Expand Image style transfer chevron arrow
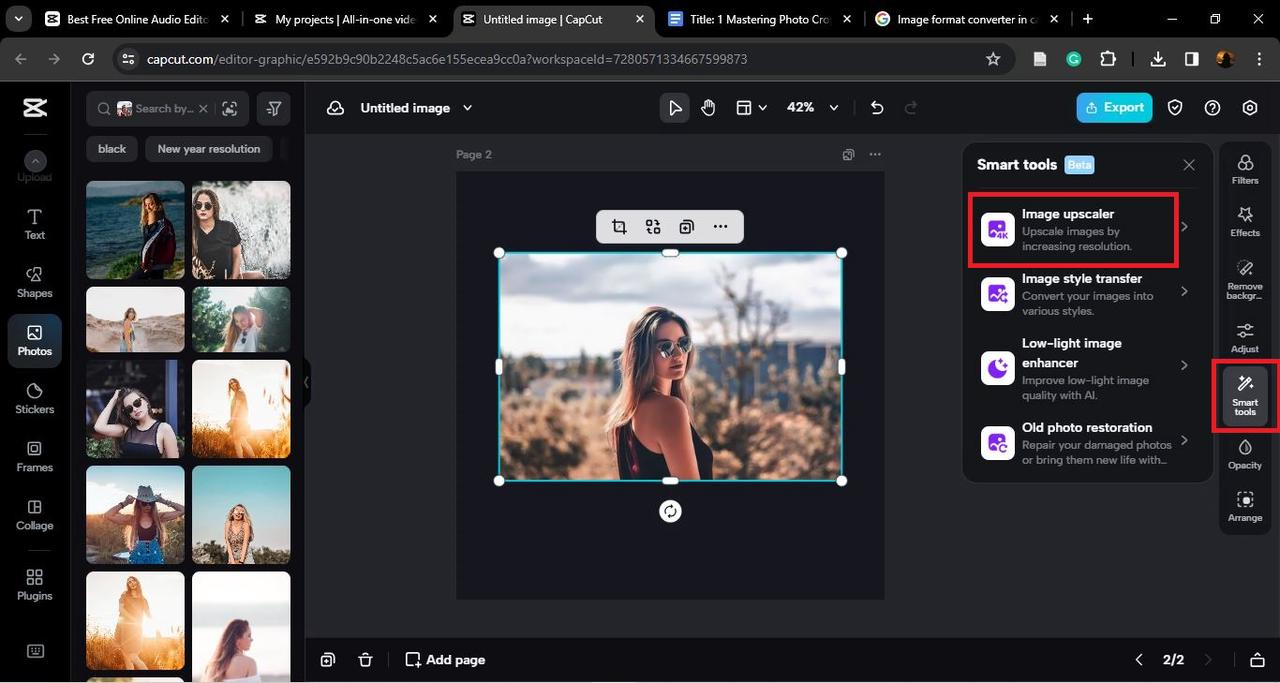 click(x=1185, y=292)
